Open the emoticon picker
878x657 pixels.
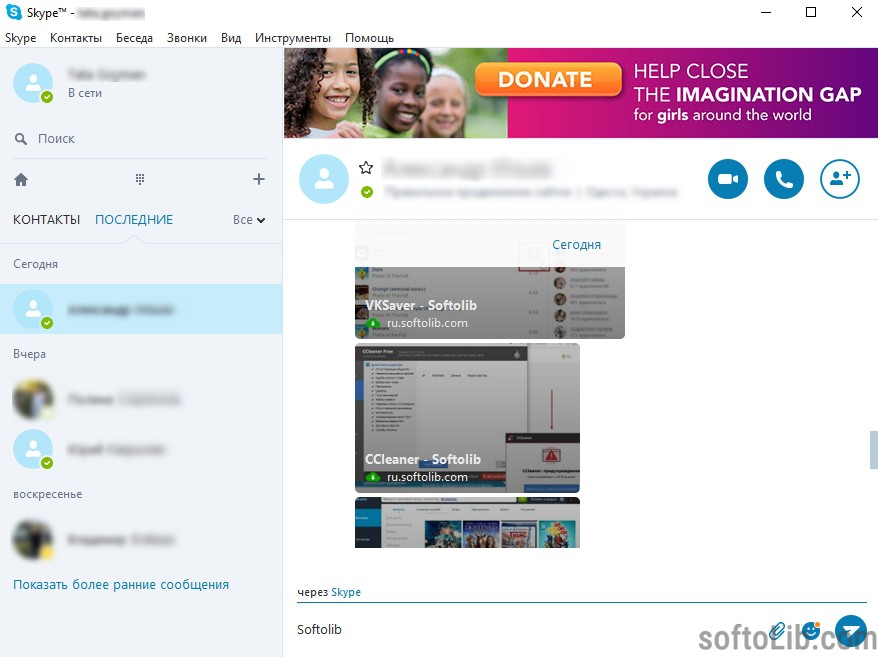(x=811, y=631)
